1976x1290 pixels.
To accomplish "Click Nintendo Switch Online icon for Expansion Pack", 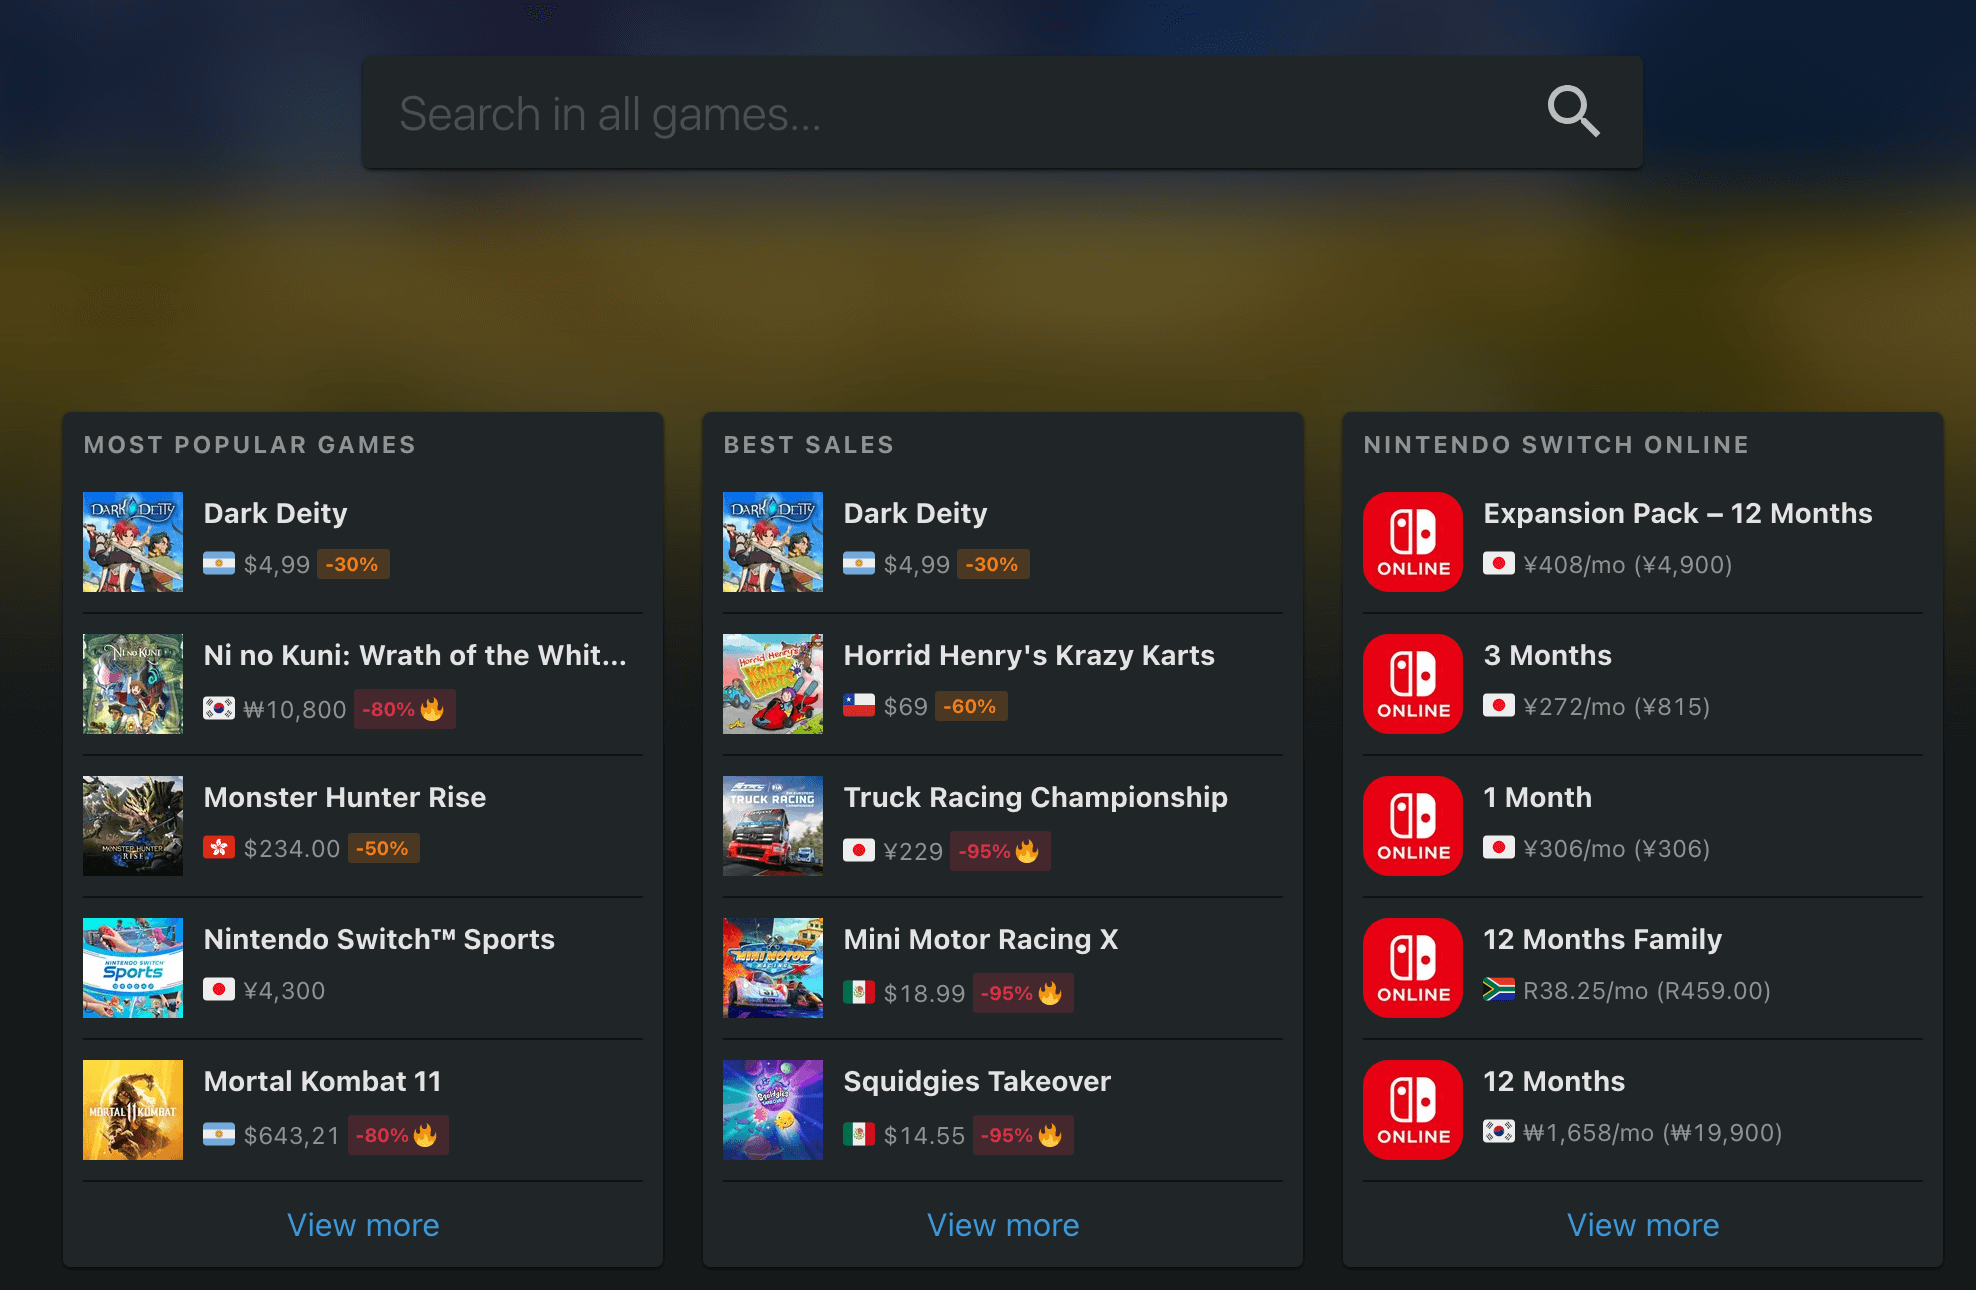I will 1412,541.
